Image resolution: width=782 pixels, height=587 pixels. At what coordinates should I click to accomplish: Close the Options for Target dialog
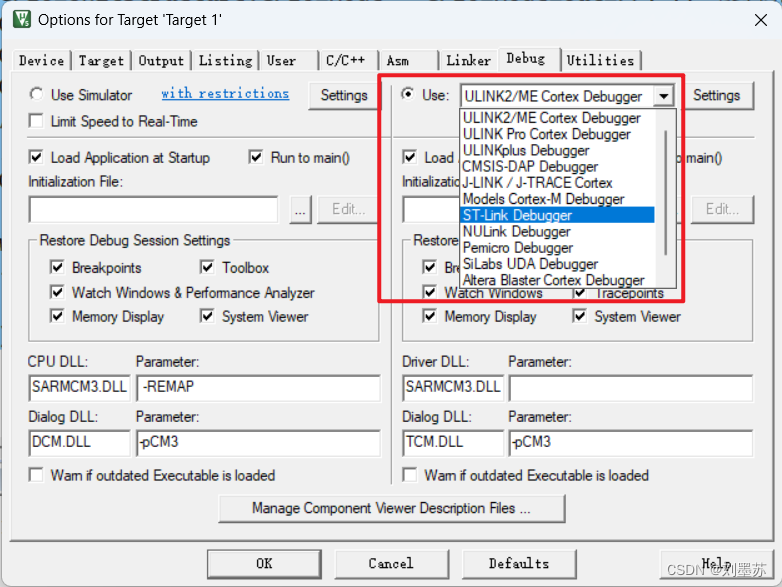click(761, 20)
